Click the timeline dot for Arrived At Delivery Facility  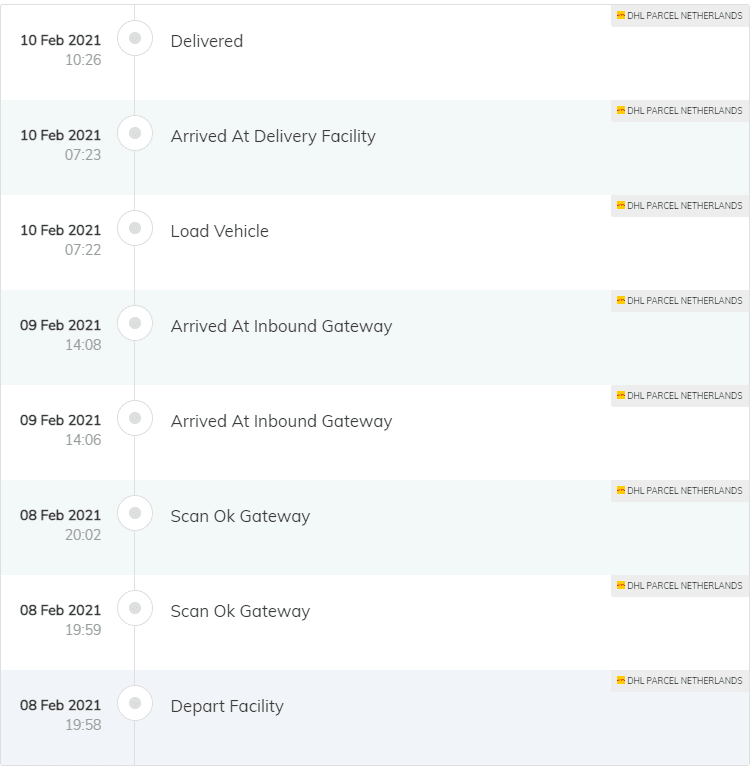click(x=135, y=133)
